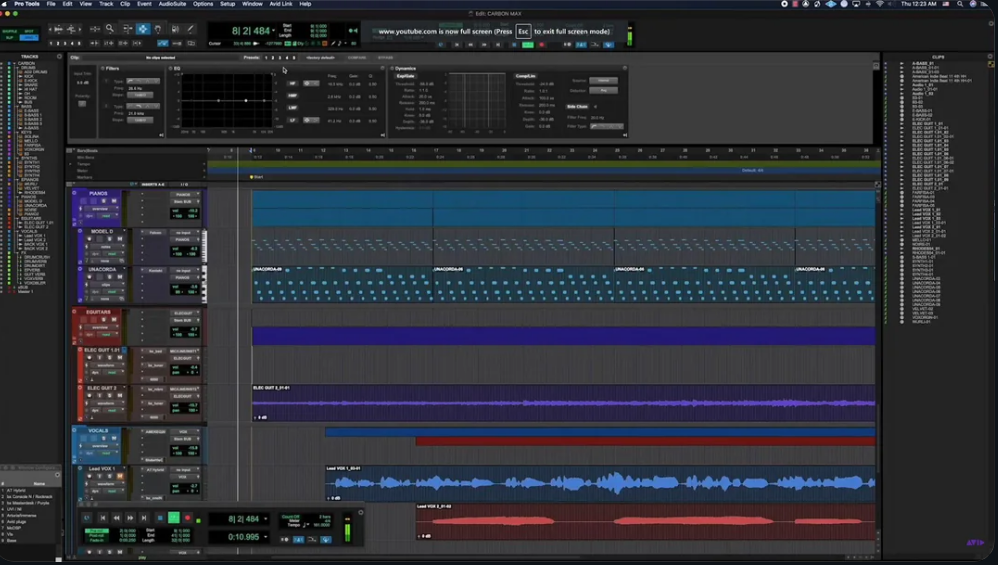Click COMPARE button in Clip Effects
This screenshot has width=998, height=565.
click(x=356, y=58)
